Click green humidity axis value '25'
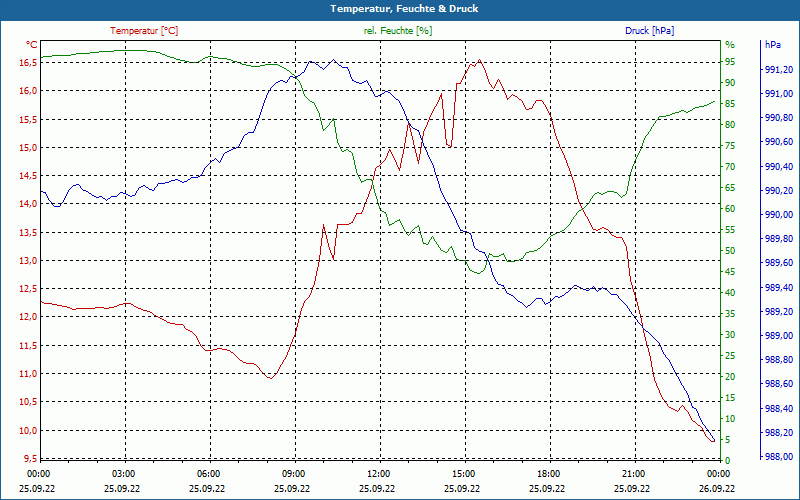Viewport: 800px width, 500px height. coord(730,356)
